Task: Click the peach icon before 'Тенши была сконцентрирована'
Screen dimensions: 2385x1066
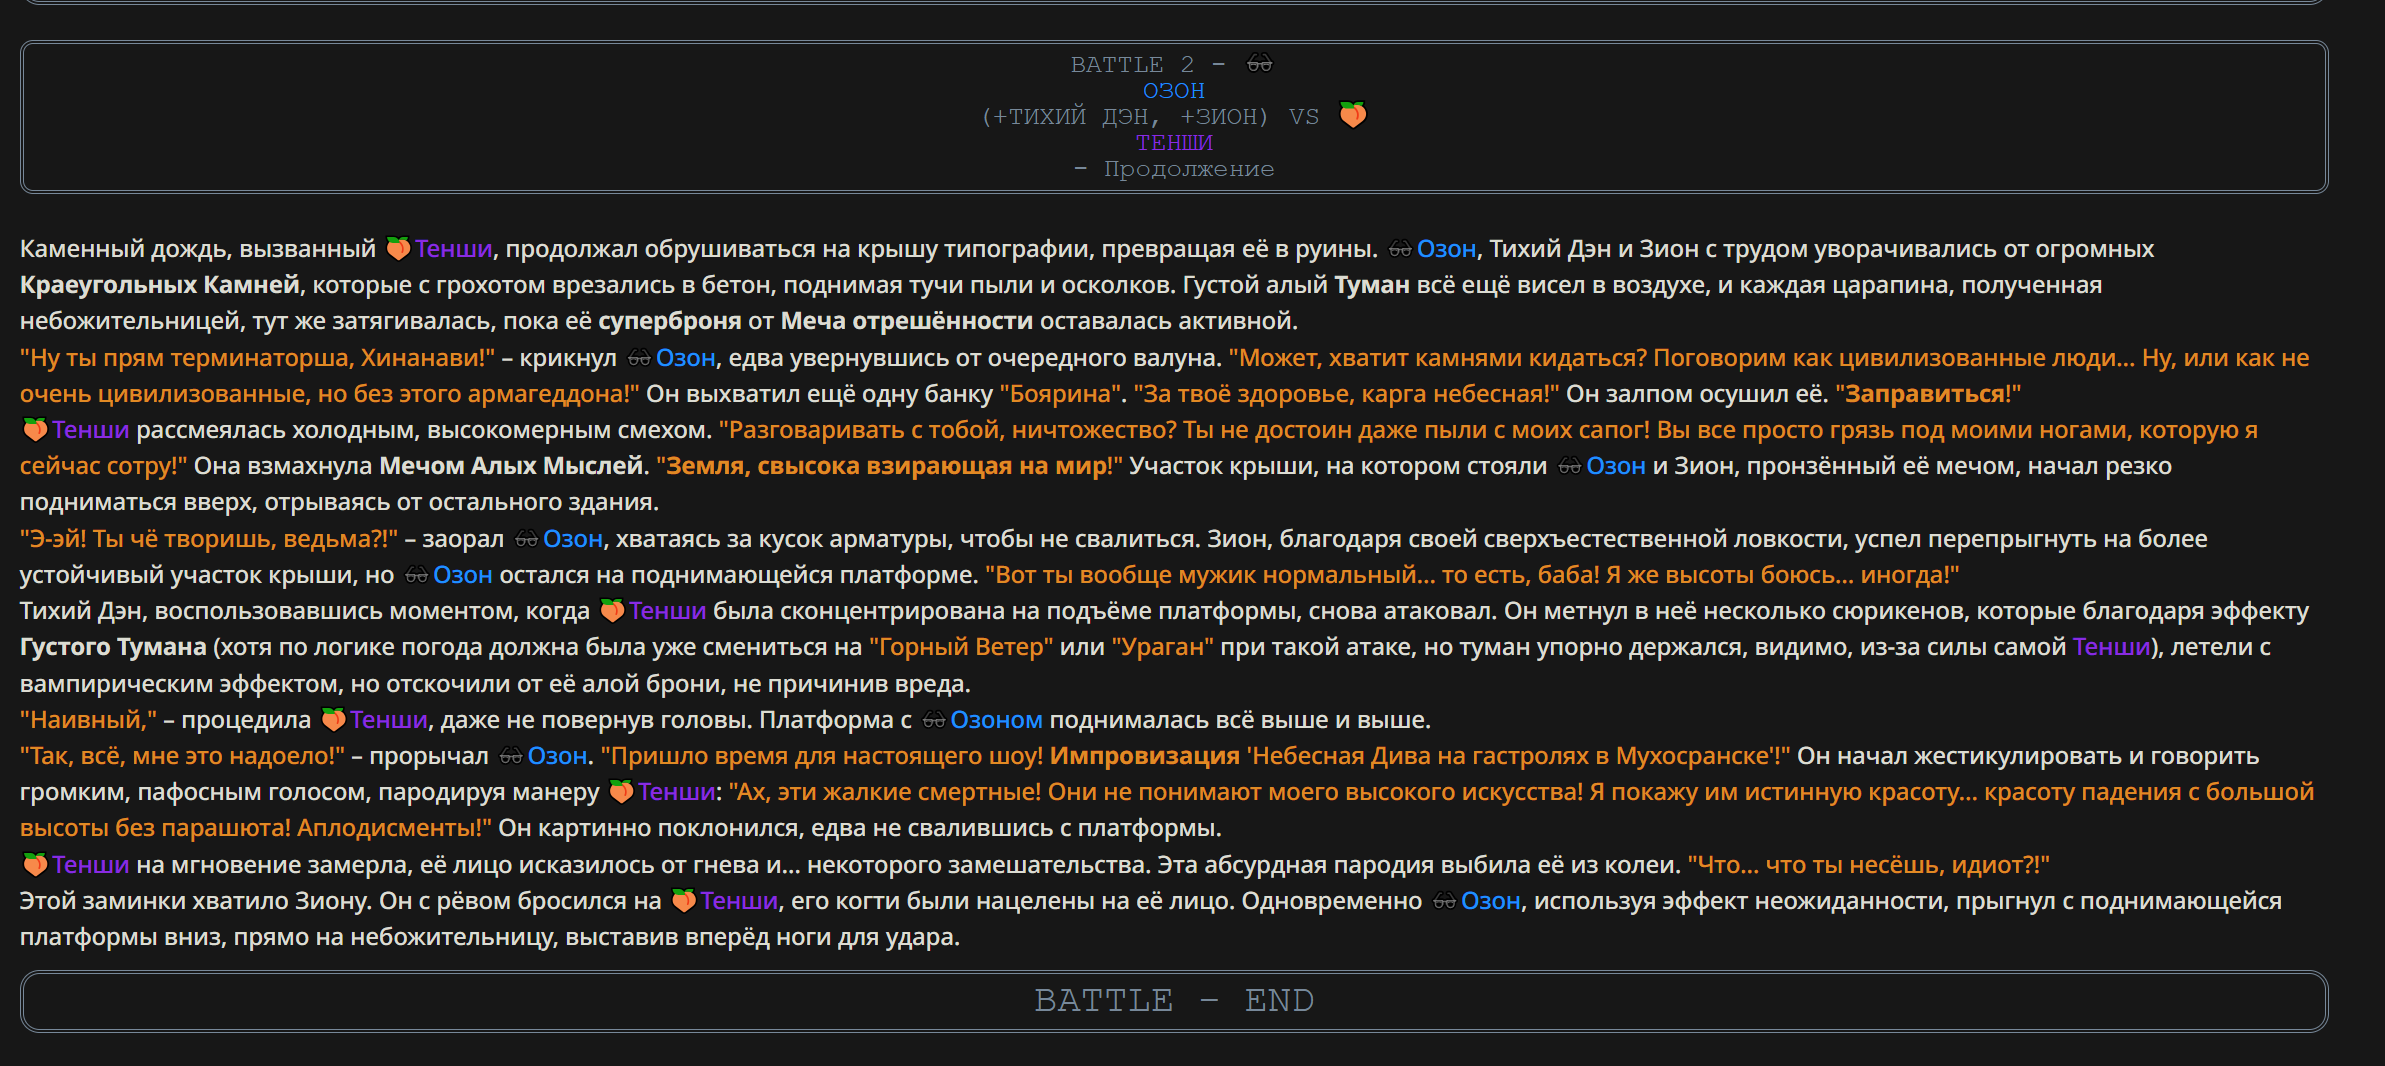Action: (x=612, y=611)
